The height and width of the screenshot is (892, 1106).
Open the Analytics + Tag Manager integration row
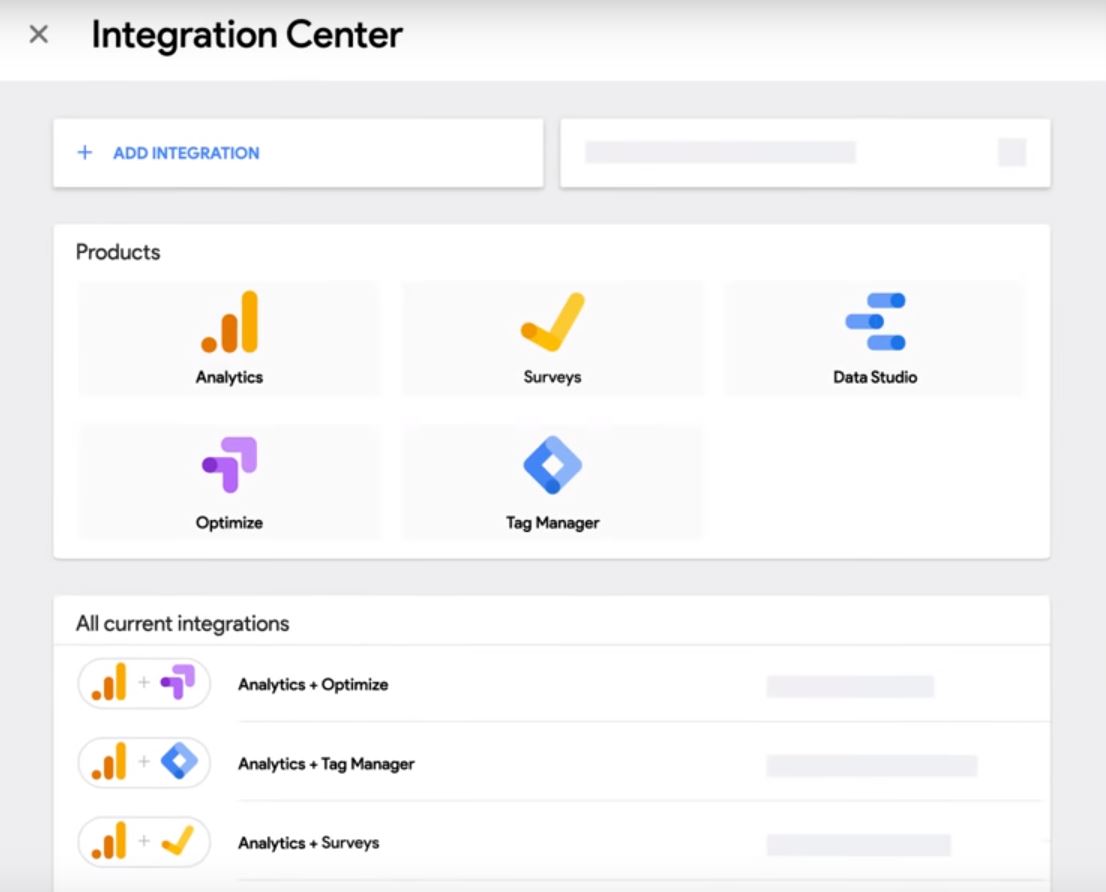552,763
